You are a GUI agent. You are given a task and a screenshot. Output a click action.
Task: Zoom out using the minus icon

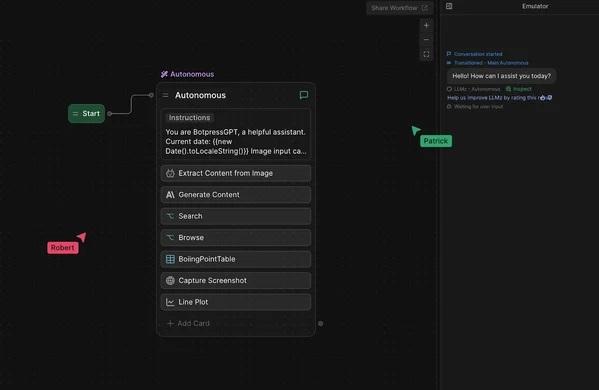[426, 40]
